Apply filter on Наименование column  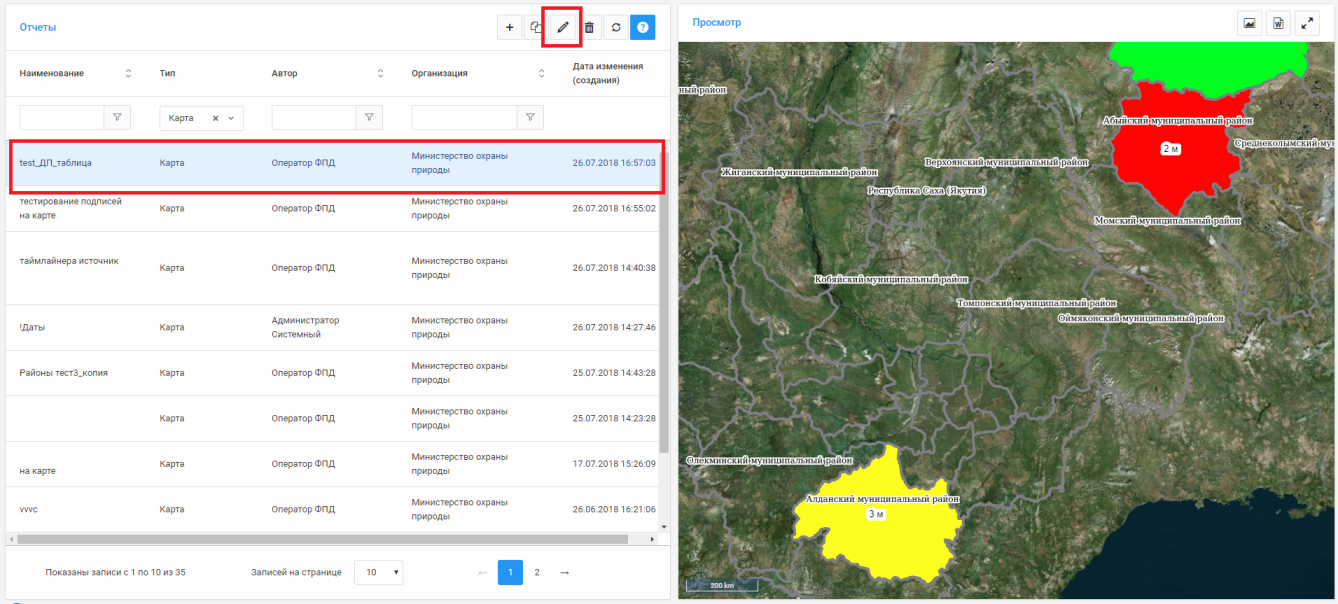point(118,118)
